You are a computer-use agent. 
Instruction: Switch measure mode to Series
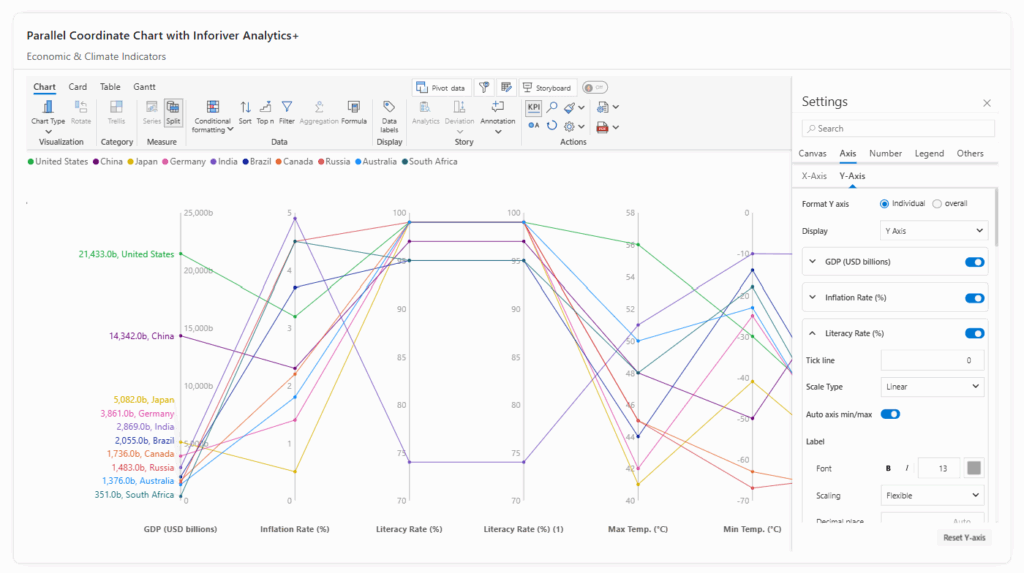point(152,112)
